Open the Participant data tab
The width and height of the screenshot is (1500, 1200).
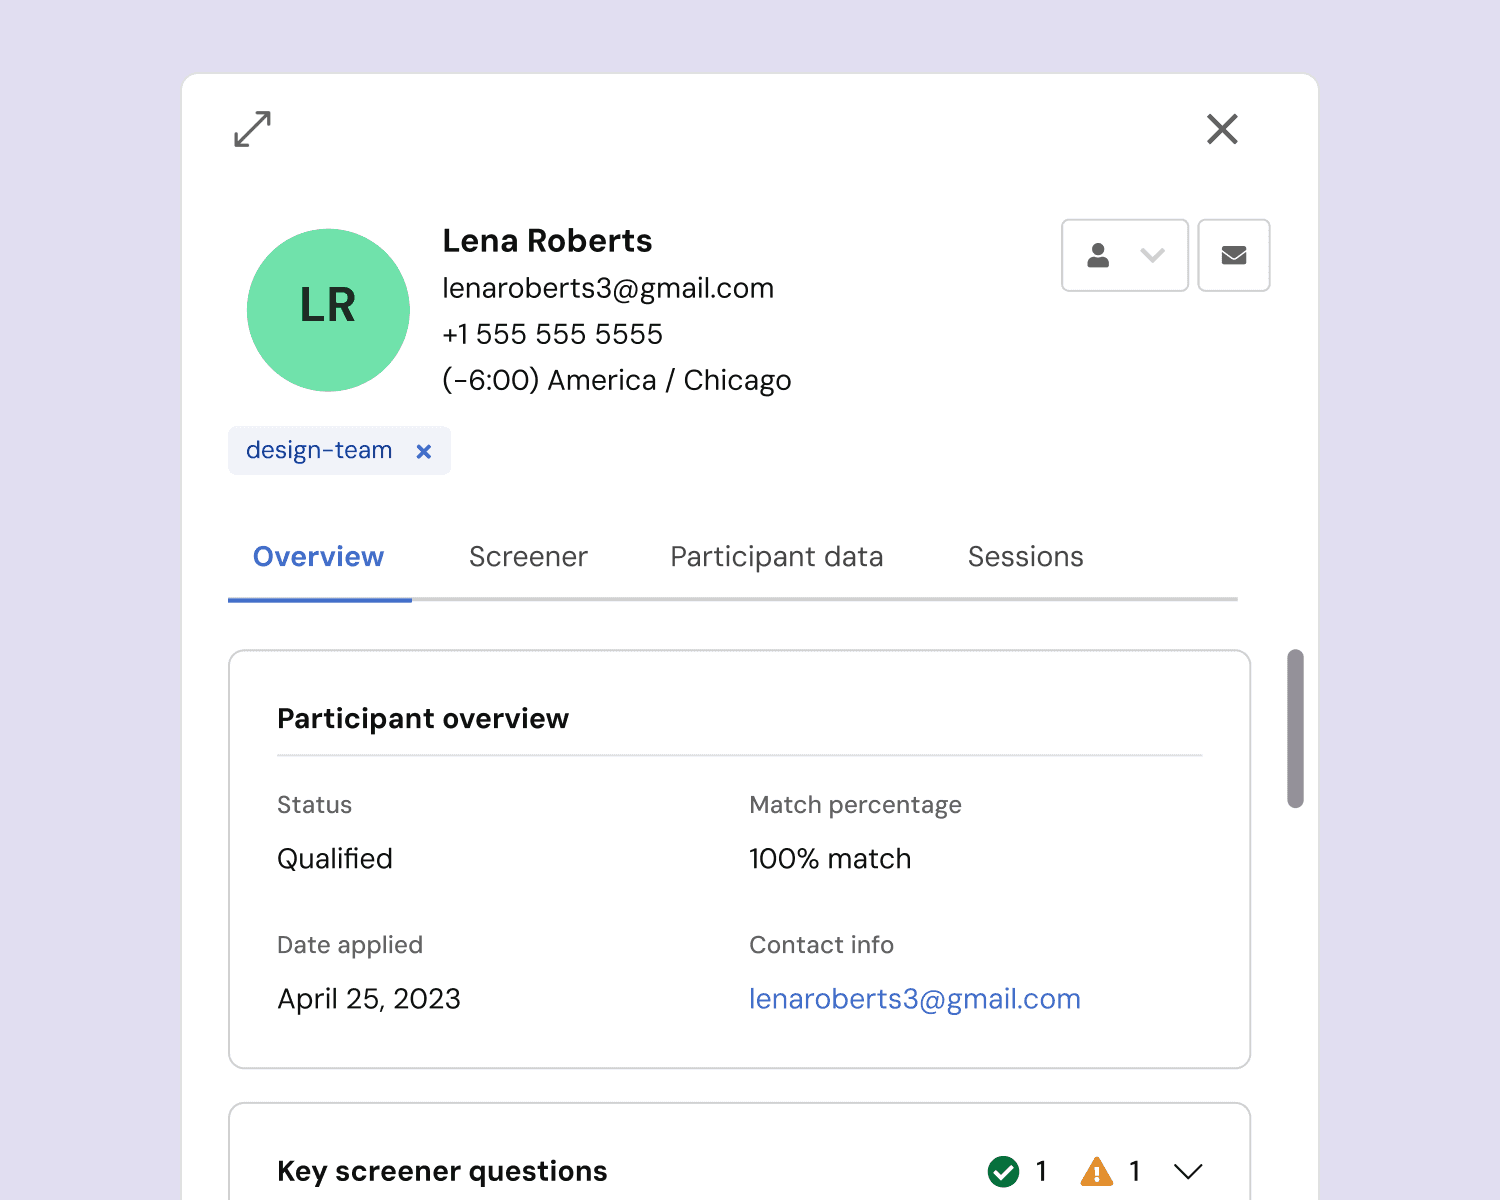click(x=777, y=557)
